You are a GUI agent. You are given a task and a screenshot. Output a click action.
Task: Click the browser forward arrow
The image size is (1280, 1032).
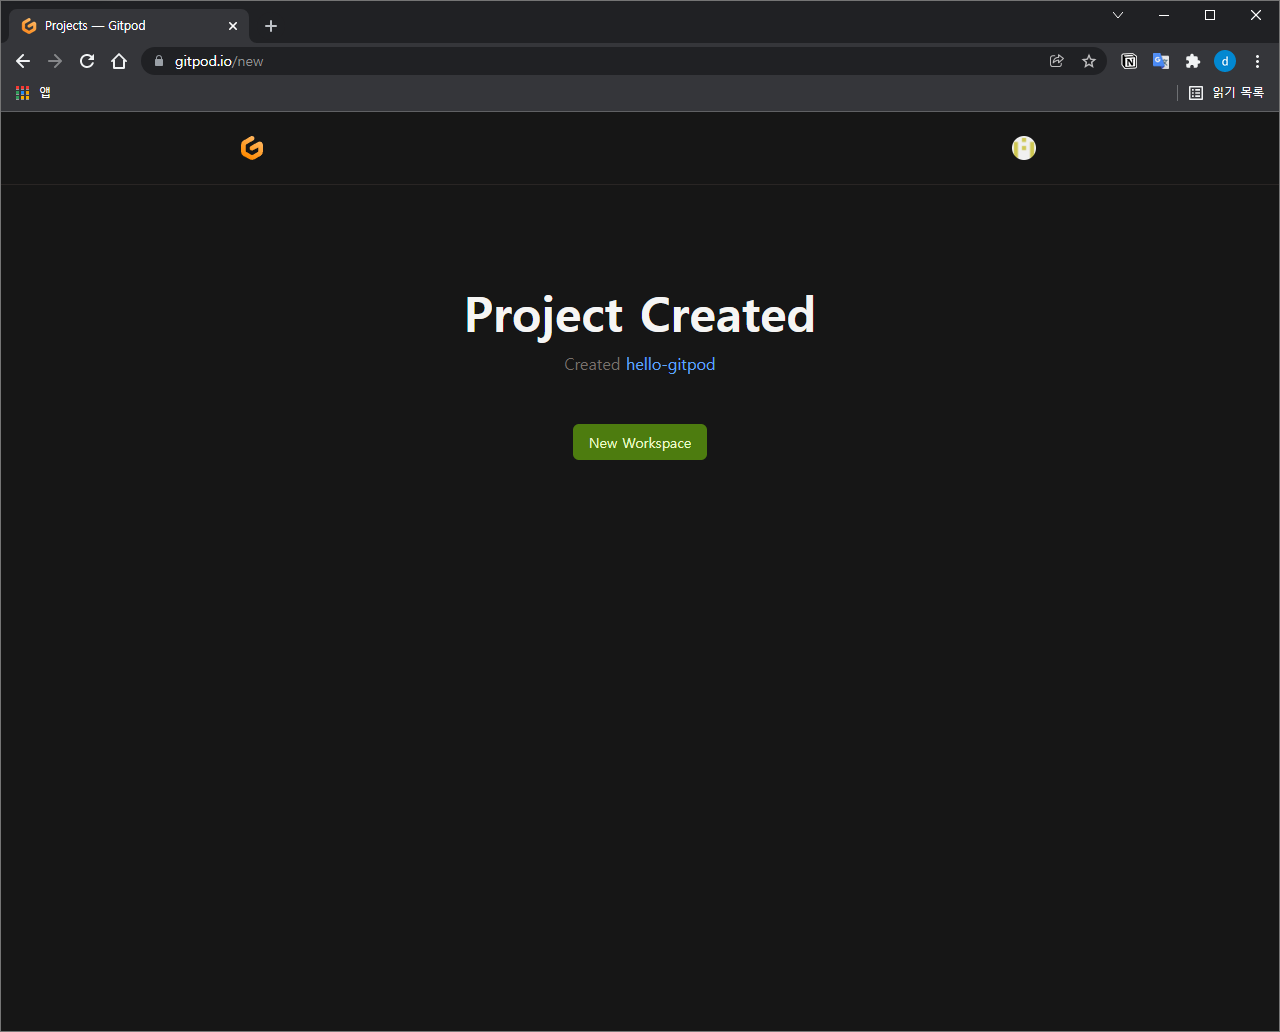pos(55,61)
